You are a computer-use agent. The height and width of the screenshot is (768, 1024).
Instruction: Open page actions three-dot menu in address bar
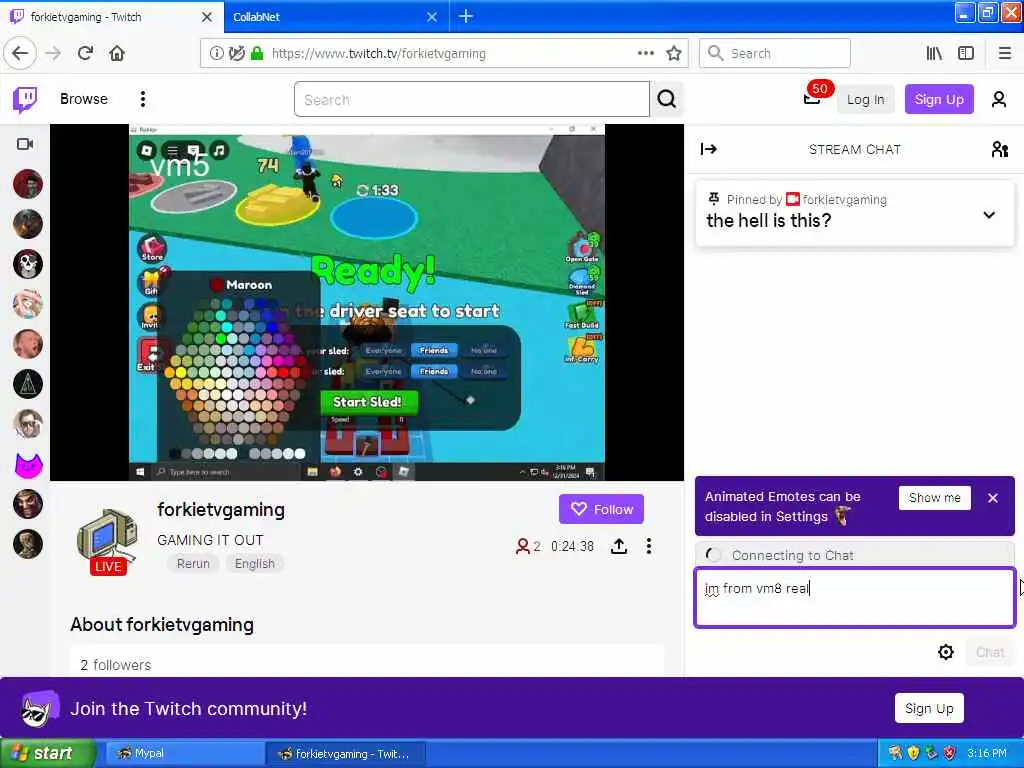pyautogui.click(x=645, y=54)
